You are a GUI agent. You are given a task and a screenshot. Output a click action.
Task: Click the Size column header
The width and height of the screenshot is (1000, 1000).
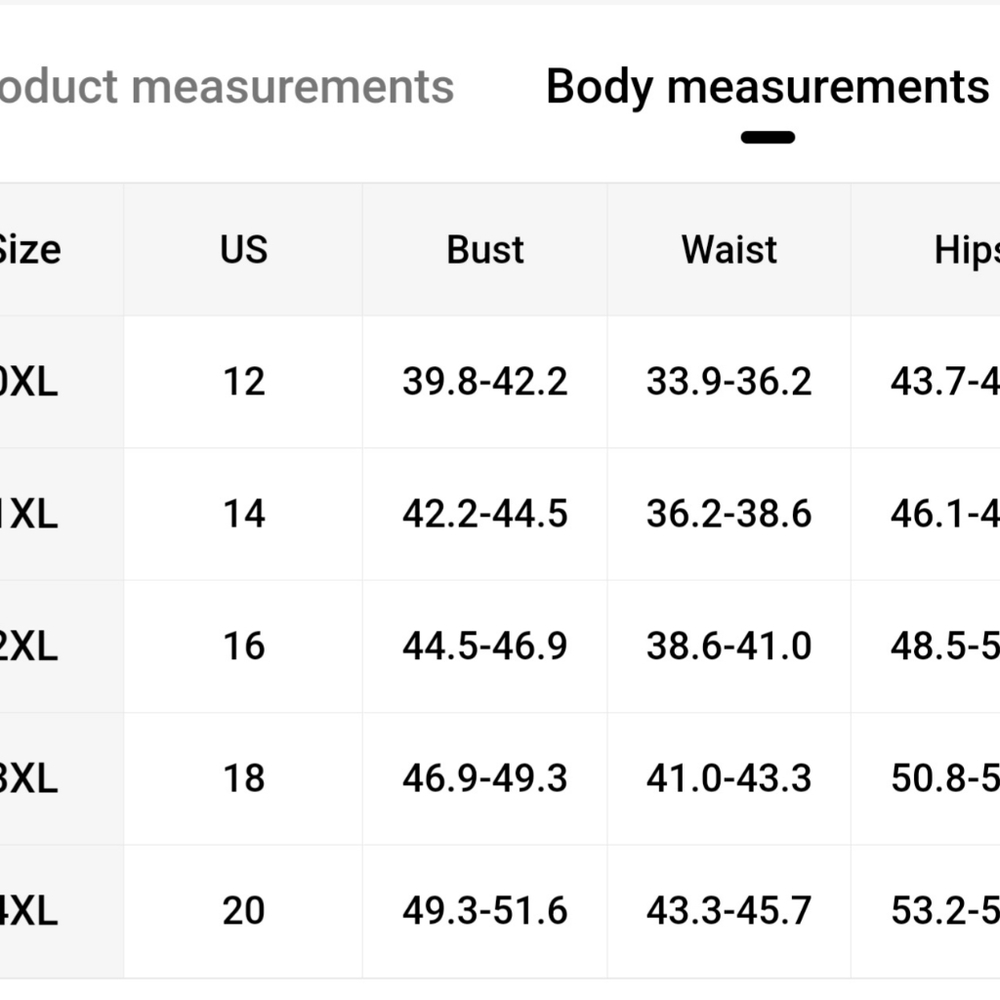(x=30, y=249)
